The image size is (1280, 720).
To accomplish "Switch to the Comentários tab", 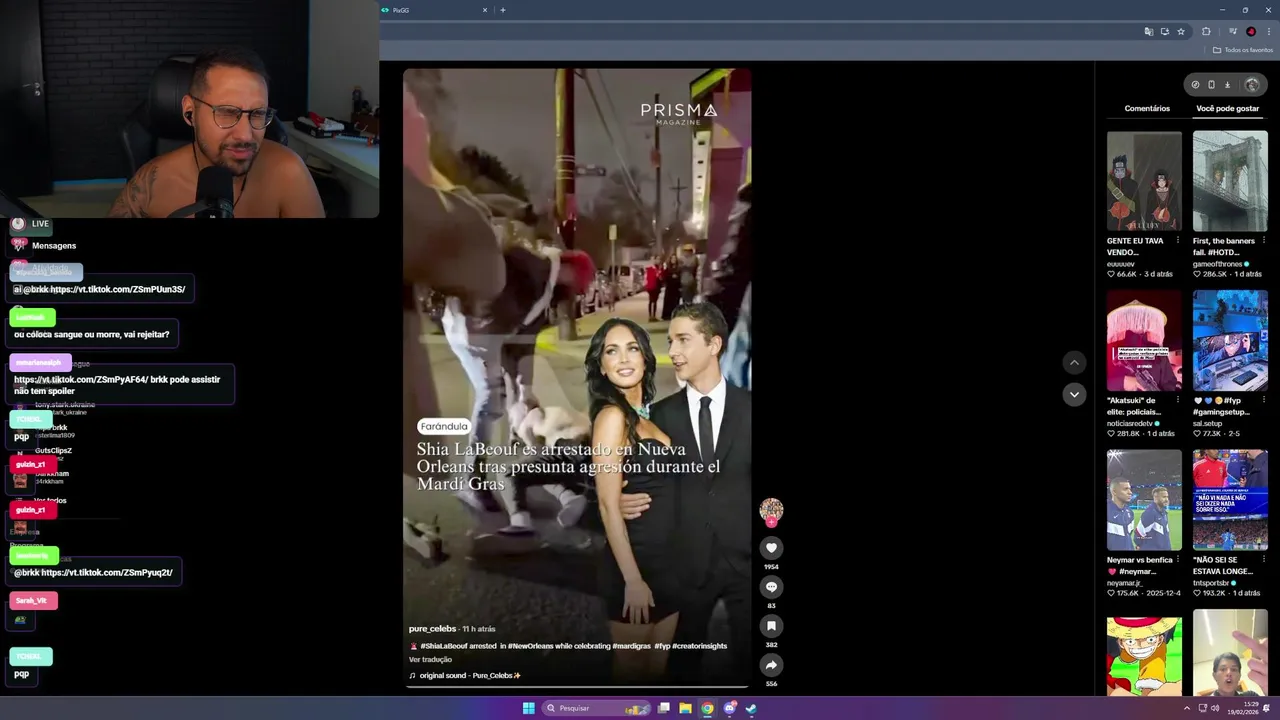I will point(1147,108).
